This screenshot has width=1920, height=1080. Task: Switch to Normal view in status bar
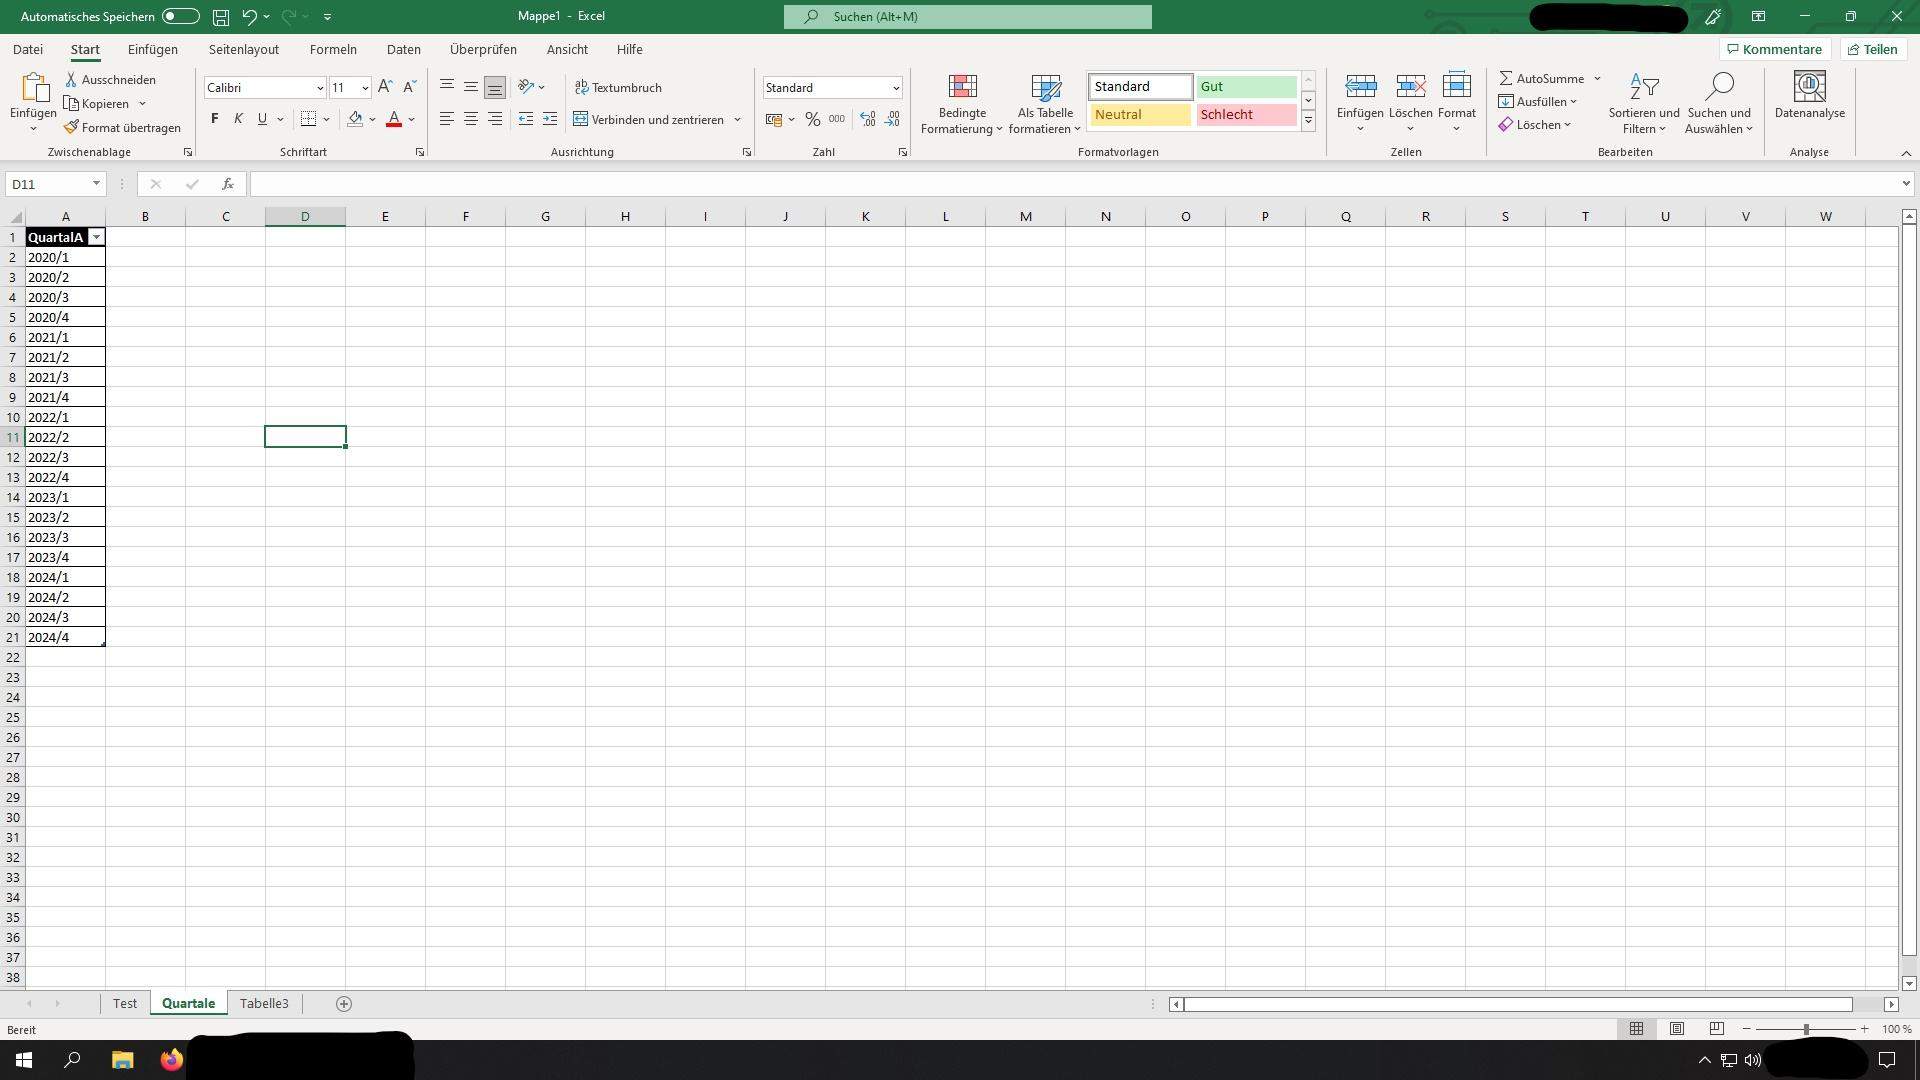coord(1637,1029)
